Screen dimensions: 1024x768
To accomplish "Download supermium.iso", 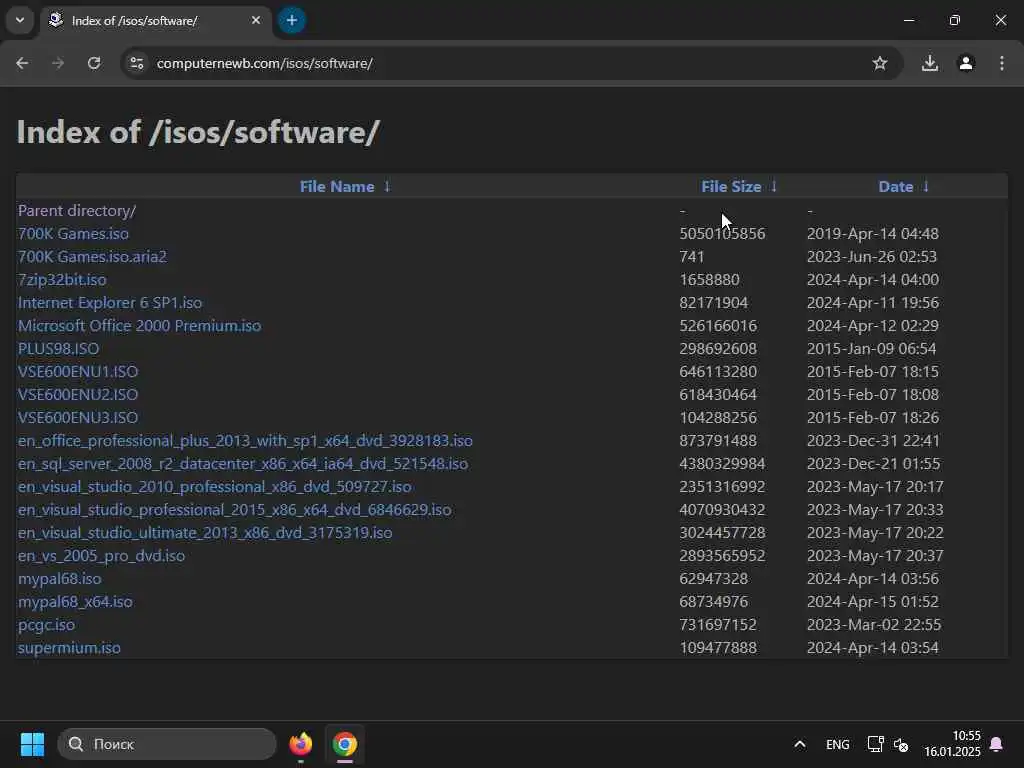I will click(69, 648).
